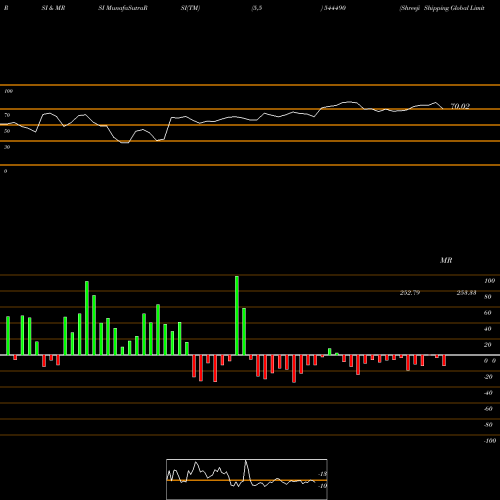This screenshot has height=500, width=500.
Task: Click the 80 label on MR axis
Action: 488,297
